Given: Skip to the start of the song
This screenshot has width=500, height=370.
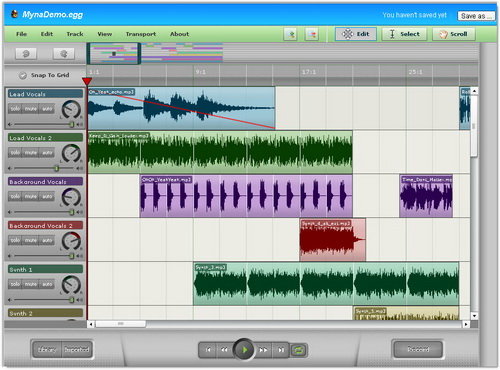Looking at the screenshot, I should pos(208,350).
